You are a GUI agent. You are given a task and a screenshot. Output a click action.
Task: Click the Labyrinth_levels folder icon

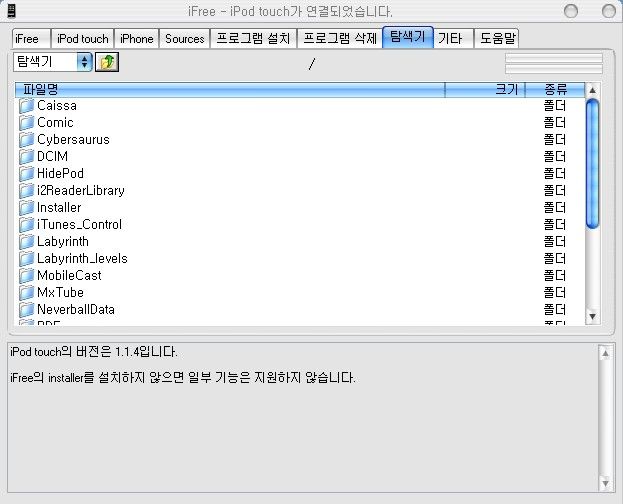pyautogui.click(x=27, y=259)
